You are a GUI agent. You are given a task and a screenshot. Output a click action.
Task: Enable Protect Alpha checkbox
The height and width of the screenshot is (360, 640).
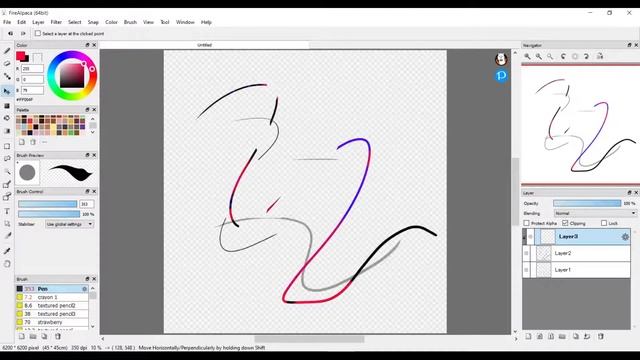pyautogui.click(x=527, y=223)
